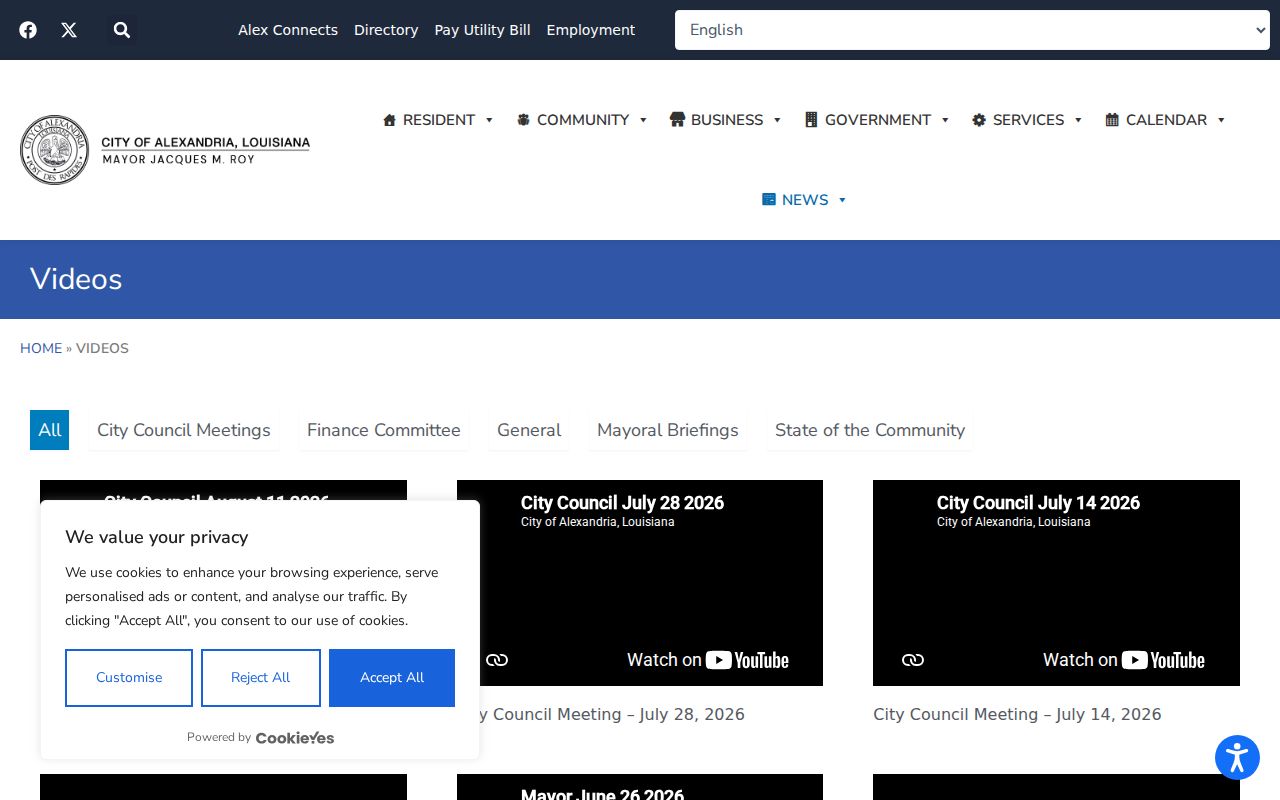The height and width of the screenshot is (800, 1280).
Task: Go to the Directory link
Action: [386, 30]
